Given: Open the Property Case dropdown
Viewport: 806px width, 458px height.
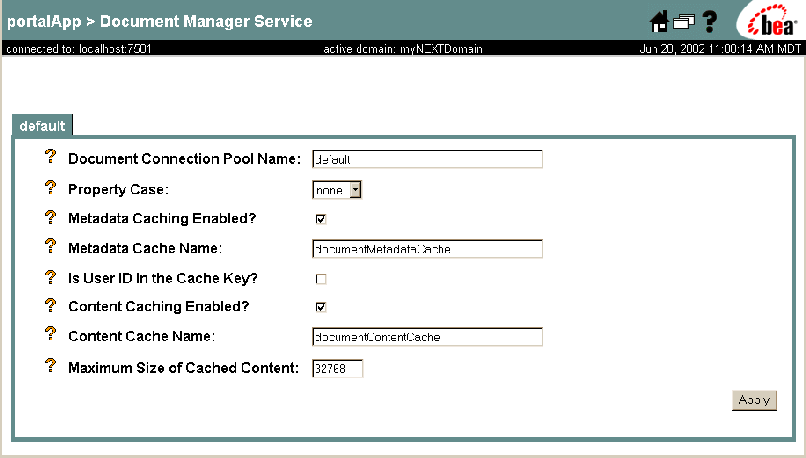Looking at the screenshot, I should 337,190.
